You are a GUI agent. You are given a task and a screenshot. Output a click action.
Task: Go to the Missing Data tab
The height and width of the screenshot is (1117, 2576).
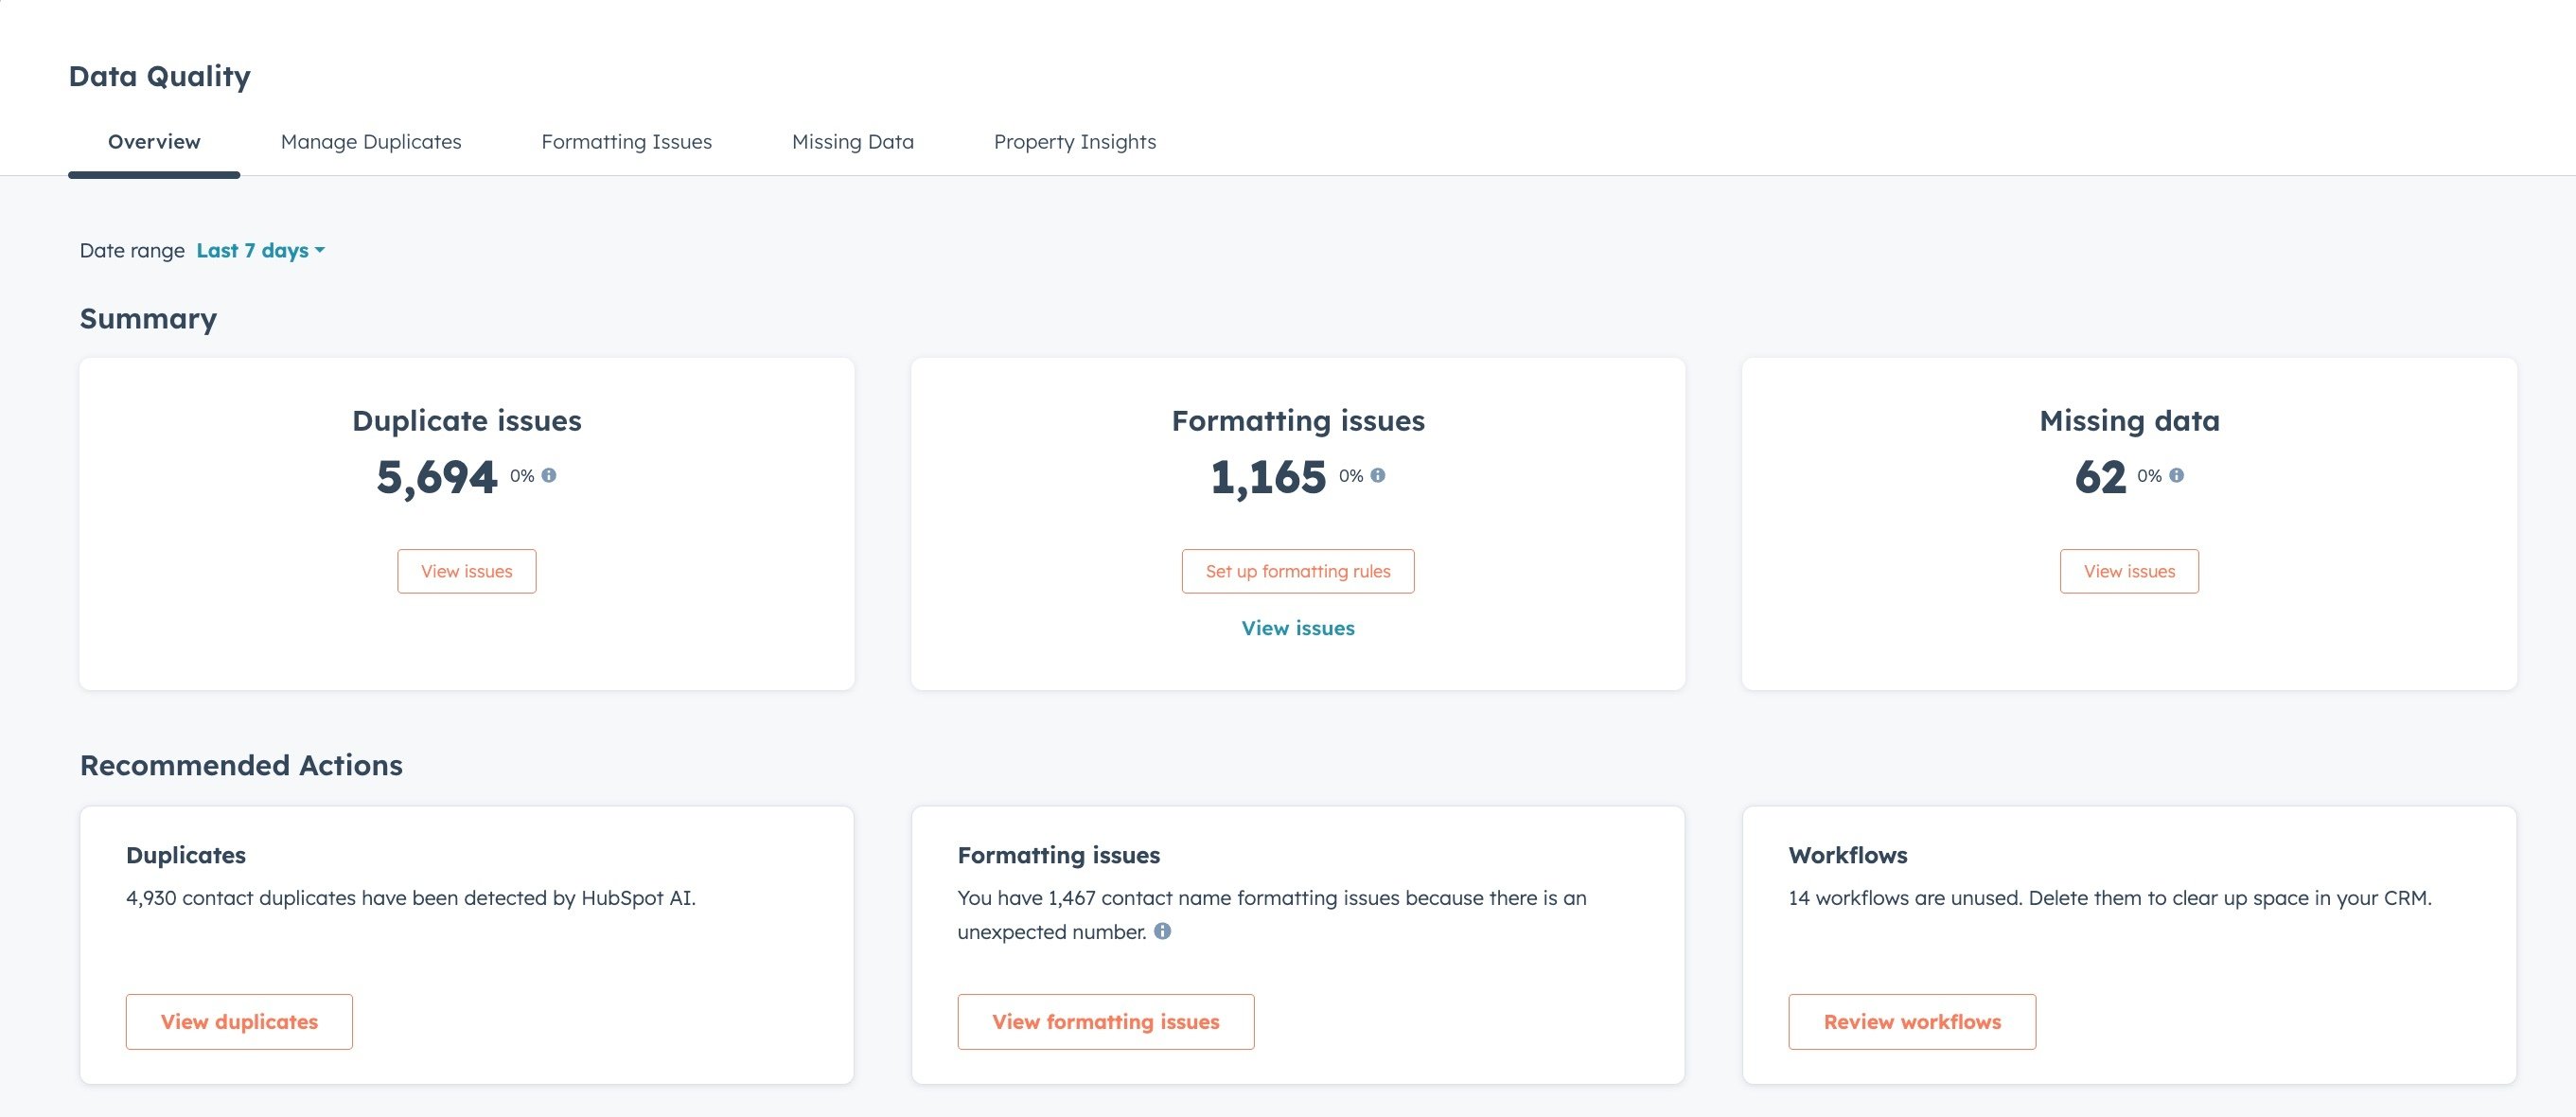pos(852,142)
